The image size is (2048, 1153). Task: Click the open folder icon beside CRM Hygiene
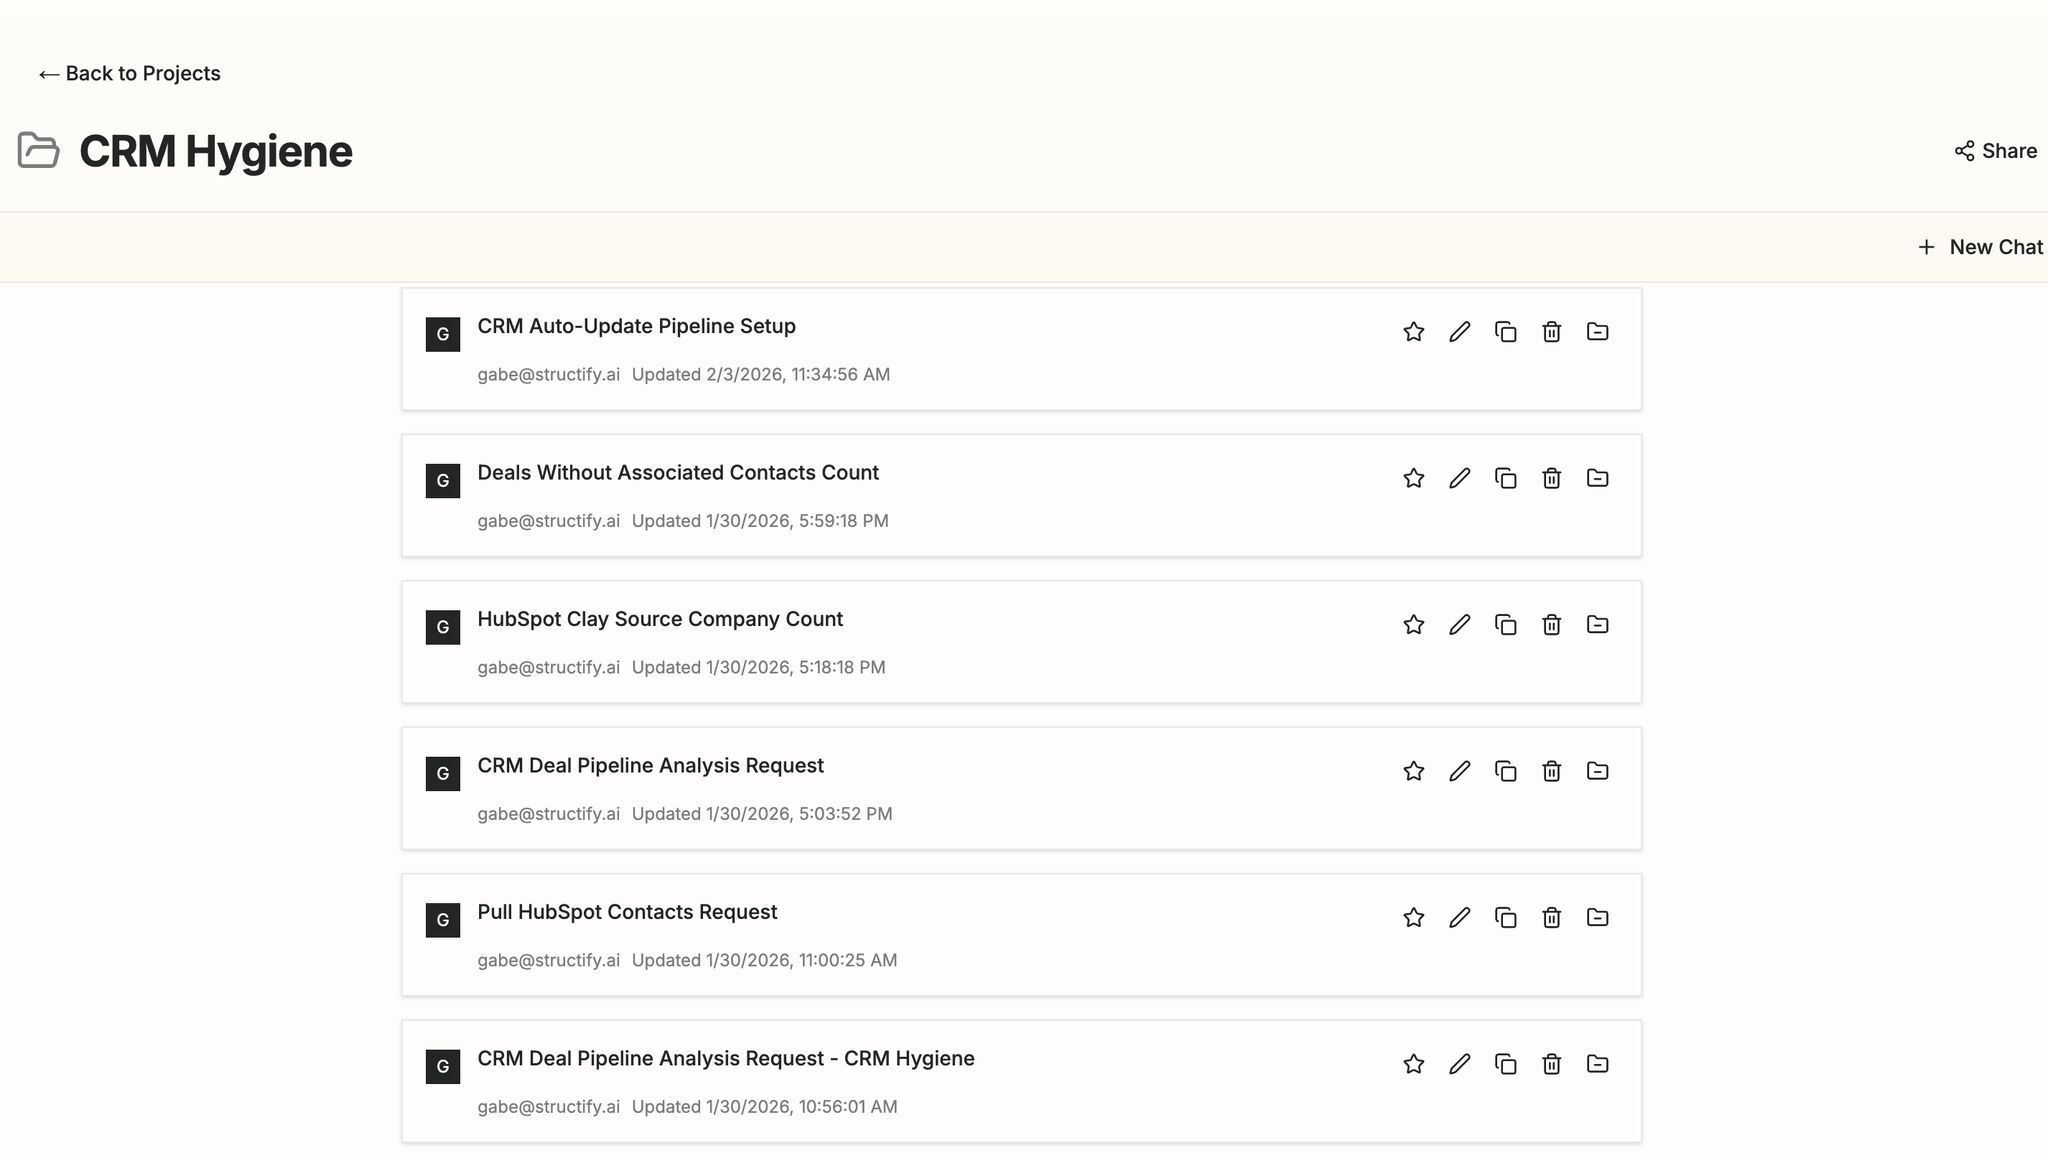(x=39, y=151)
